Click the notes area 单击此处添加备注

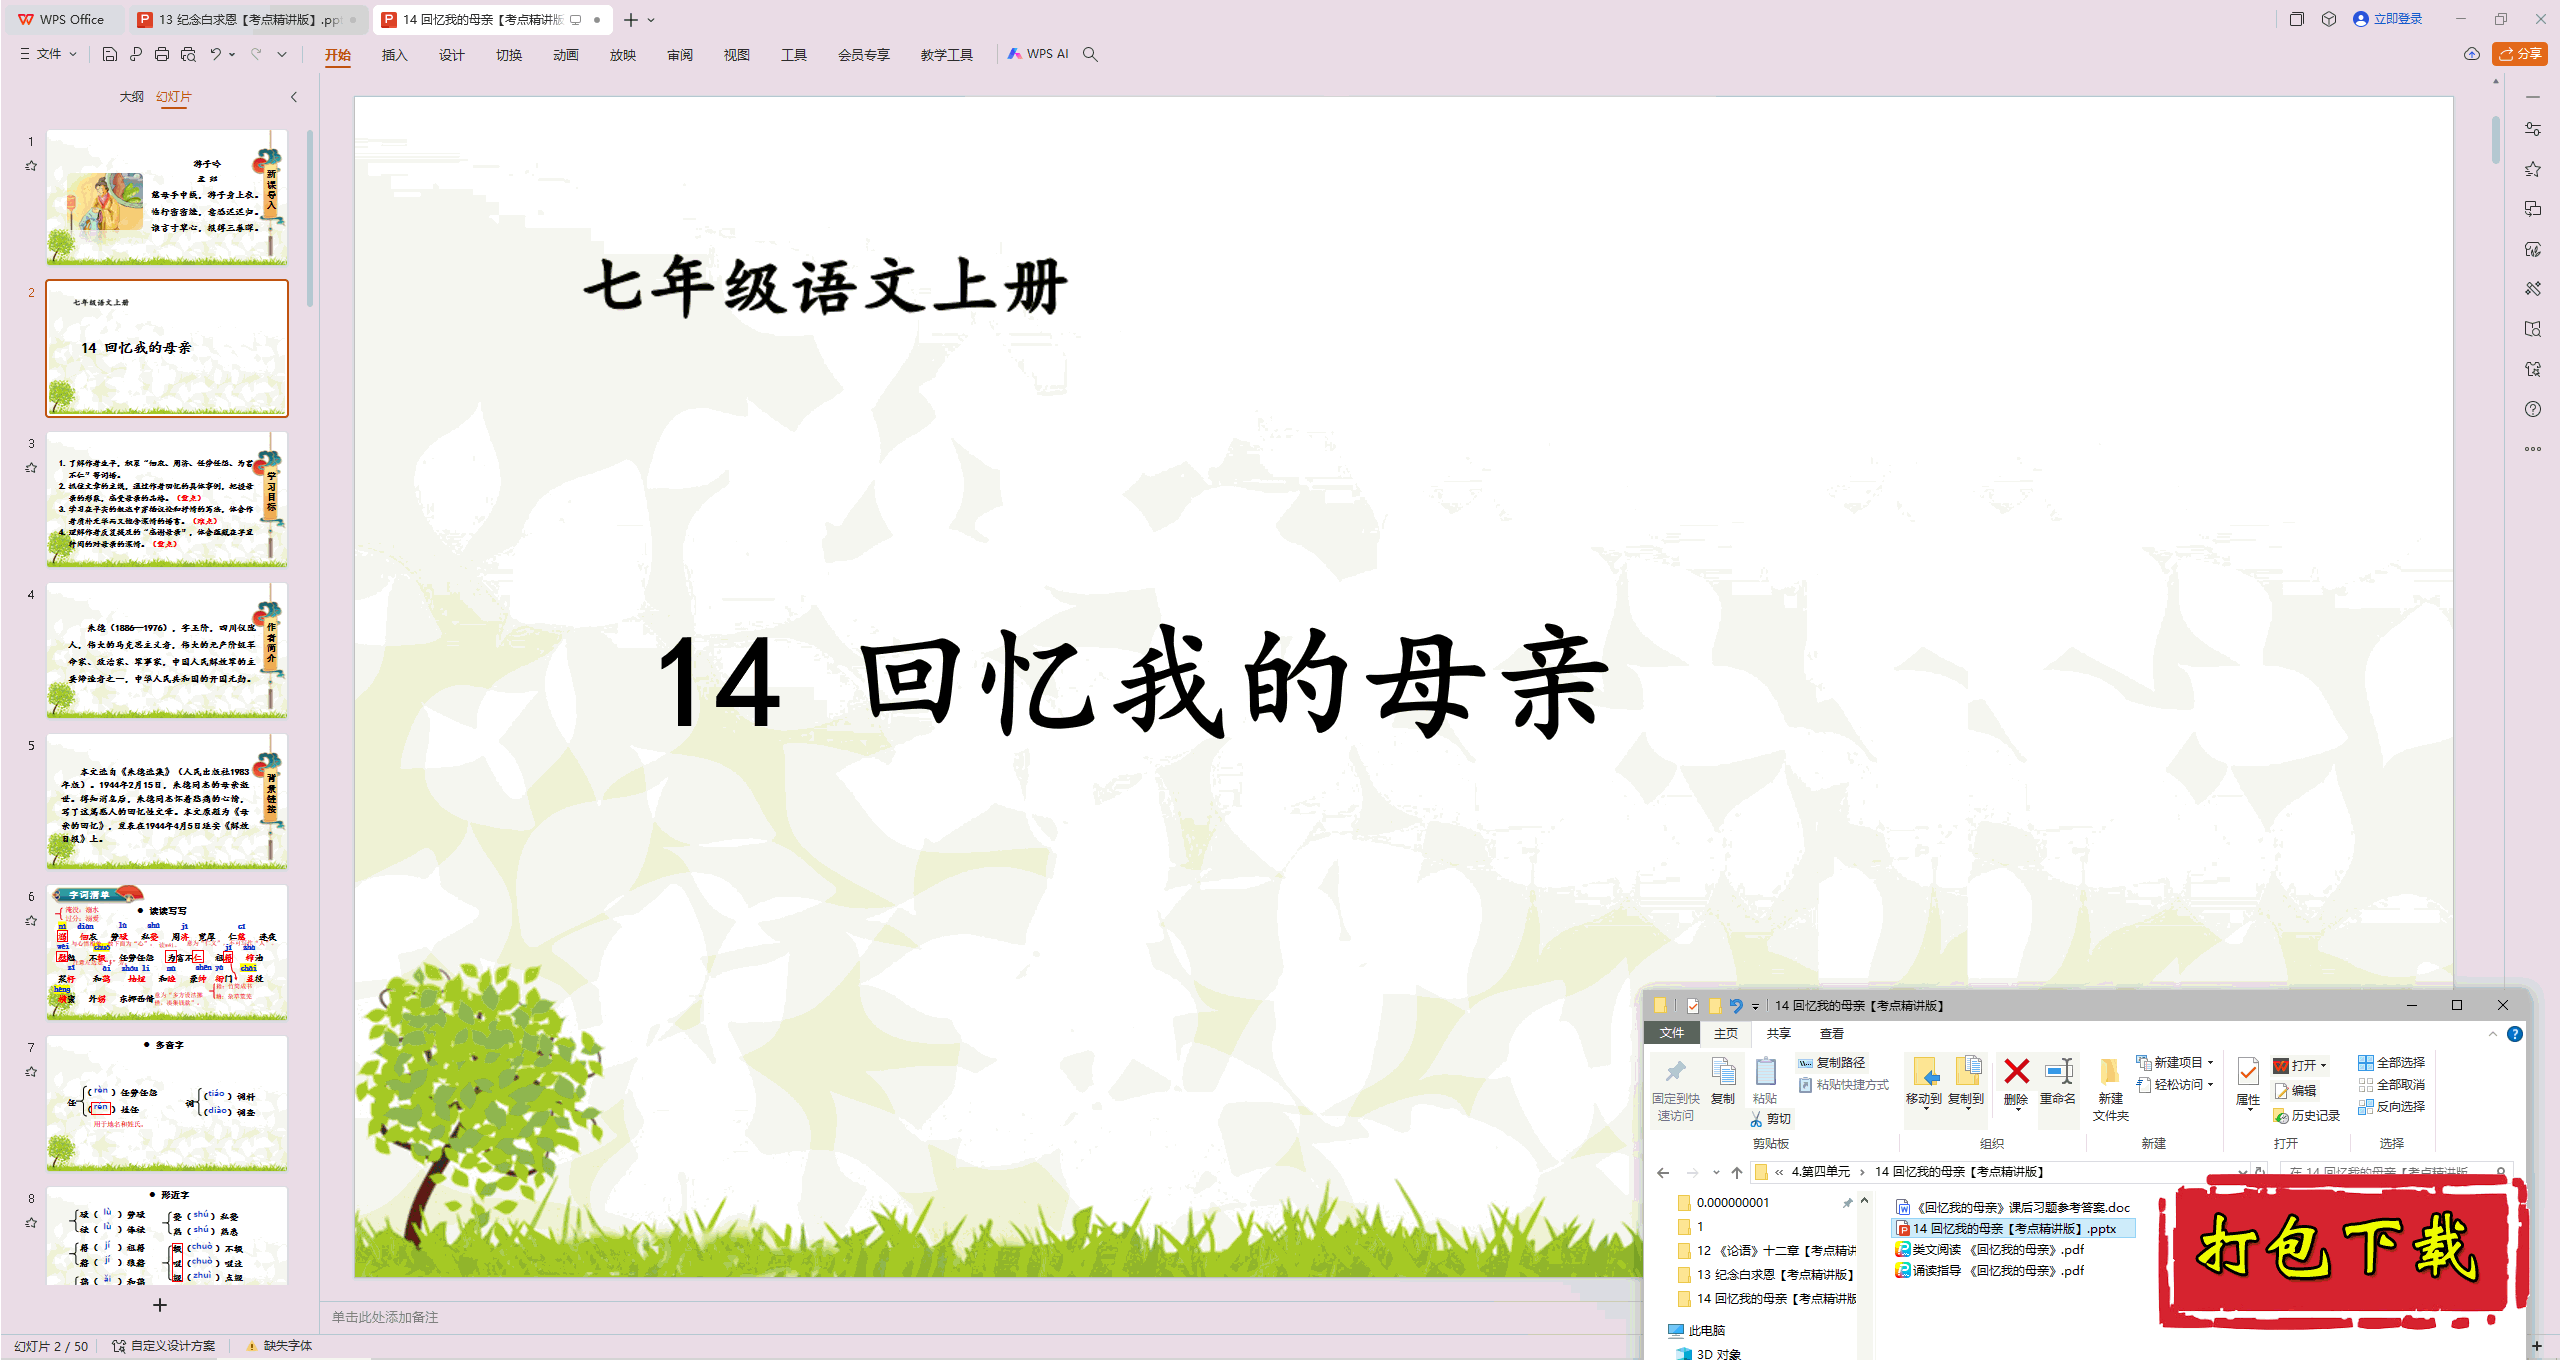[385, 1318]
